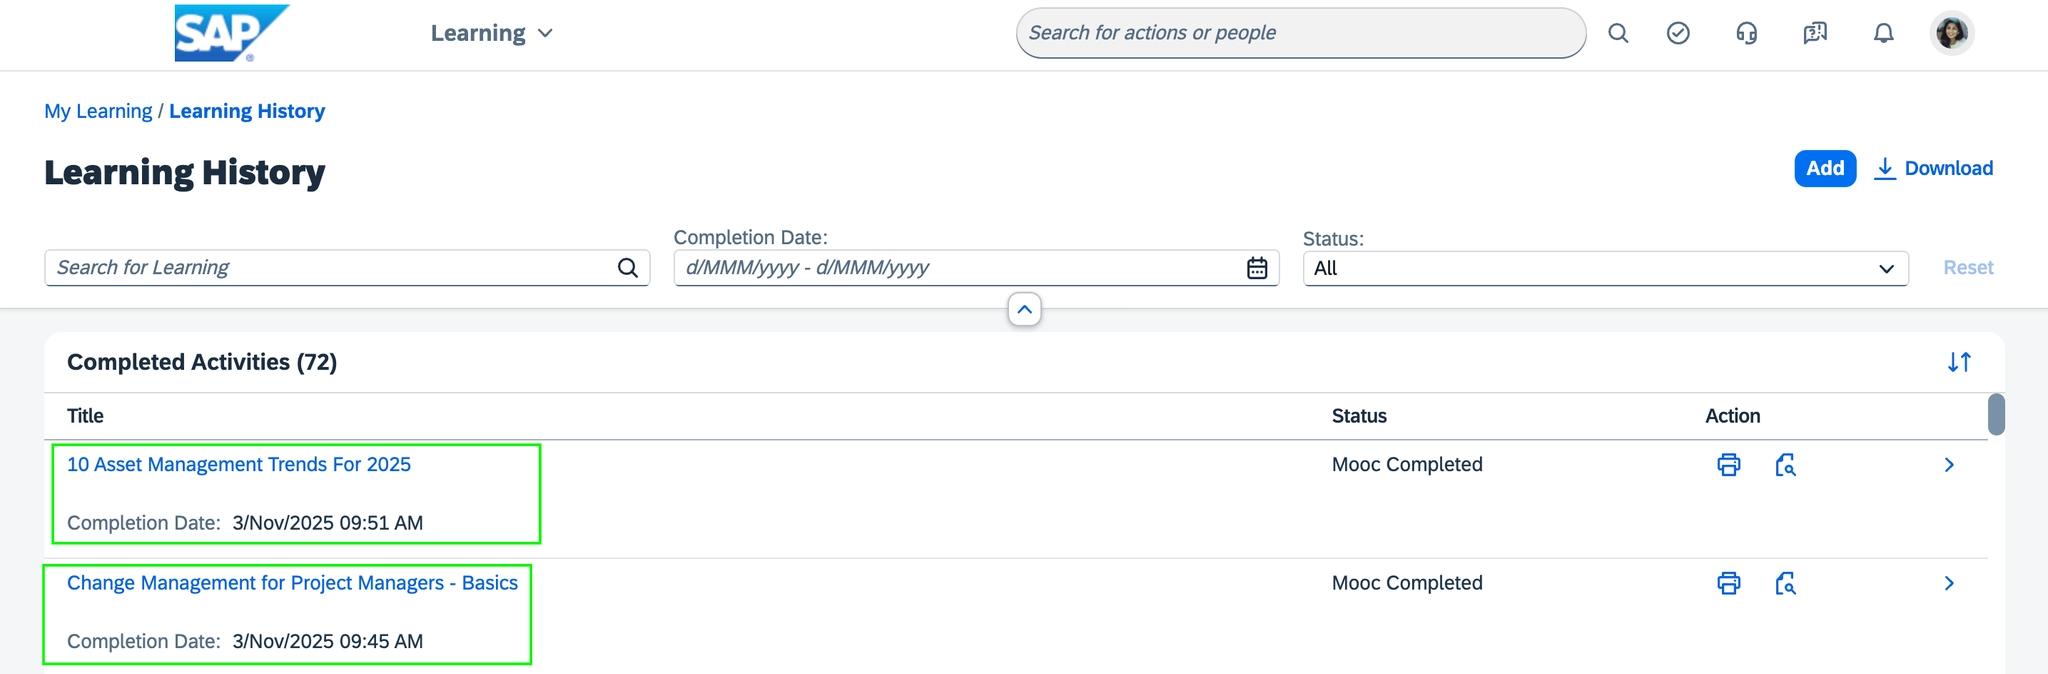Open the to-do checkmark icon in header

click(1678, 33)
